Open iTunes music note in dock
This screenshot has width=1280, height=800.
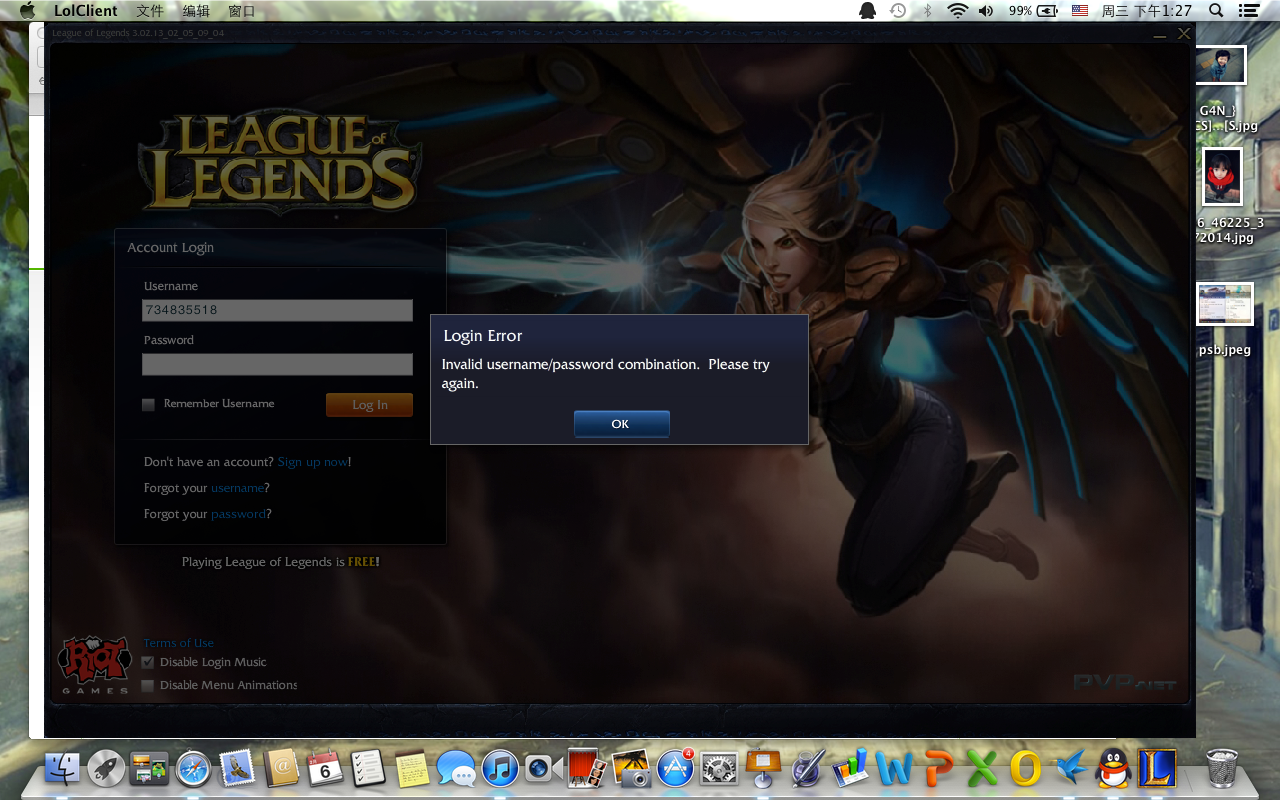click(x=500, y=768)
